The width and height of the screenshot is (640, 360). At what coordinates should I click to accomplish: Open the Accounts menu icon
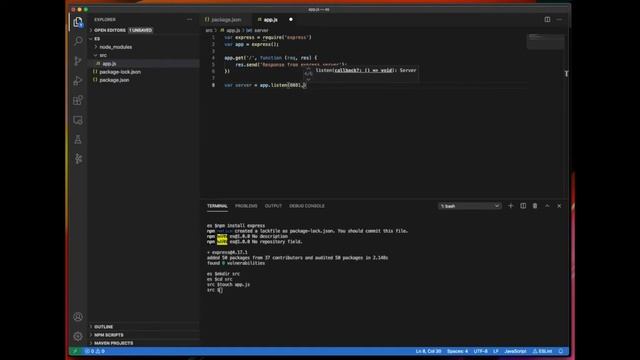[x=78, y=317]
